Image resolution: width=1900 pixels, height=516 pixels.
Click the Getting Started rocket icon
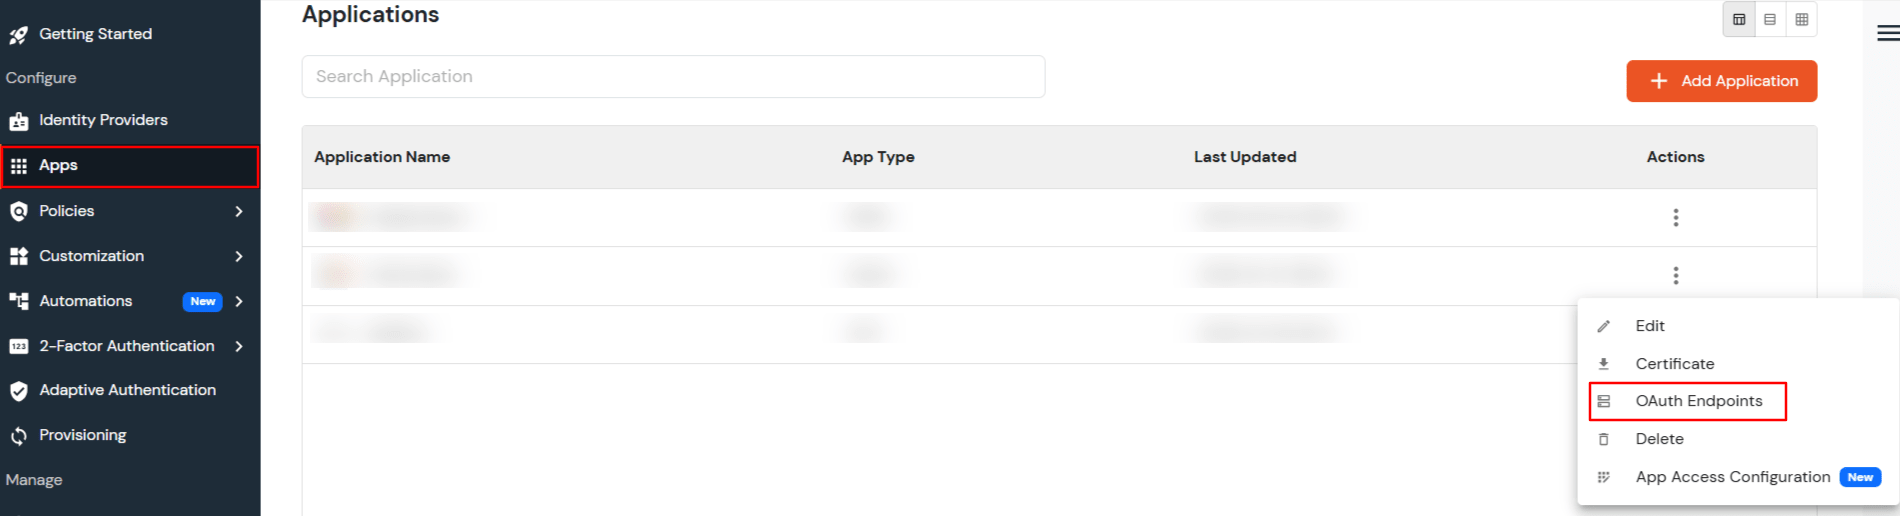[18, 35]
